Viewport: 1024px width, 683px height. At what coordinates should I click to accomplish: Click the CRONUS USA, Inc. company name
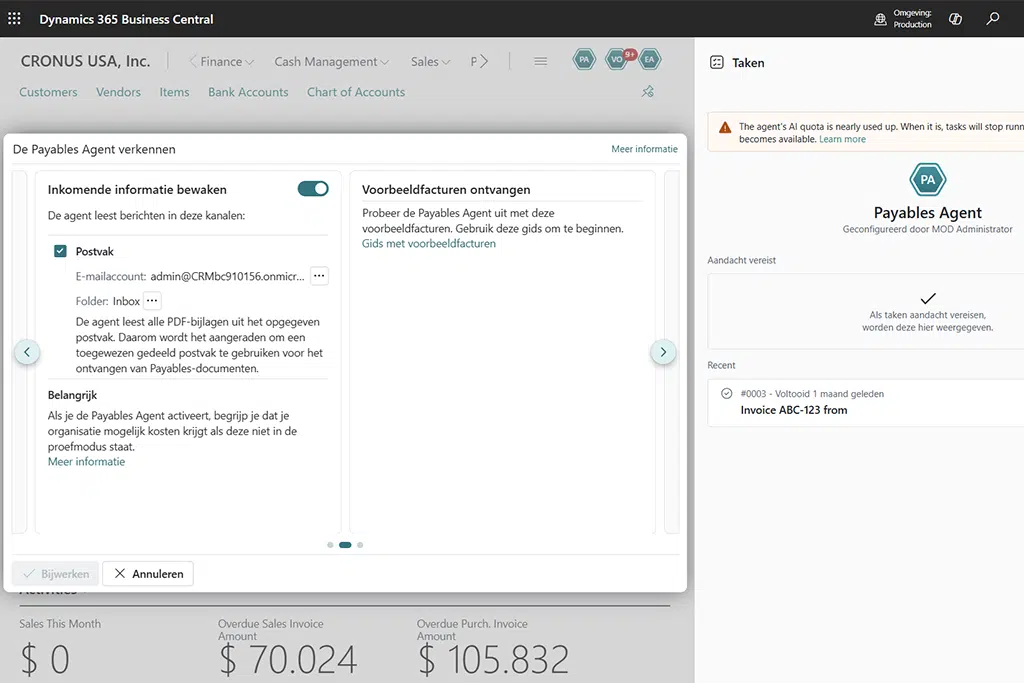point(86,61)
